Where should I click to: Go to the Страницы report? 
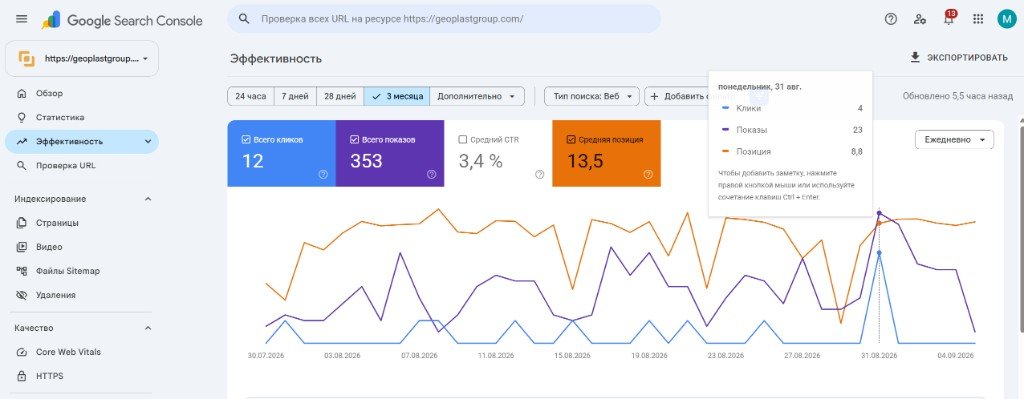[x=82, y=223]
